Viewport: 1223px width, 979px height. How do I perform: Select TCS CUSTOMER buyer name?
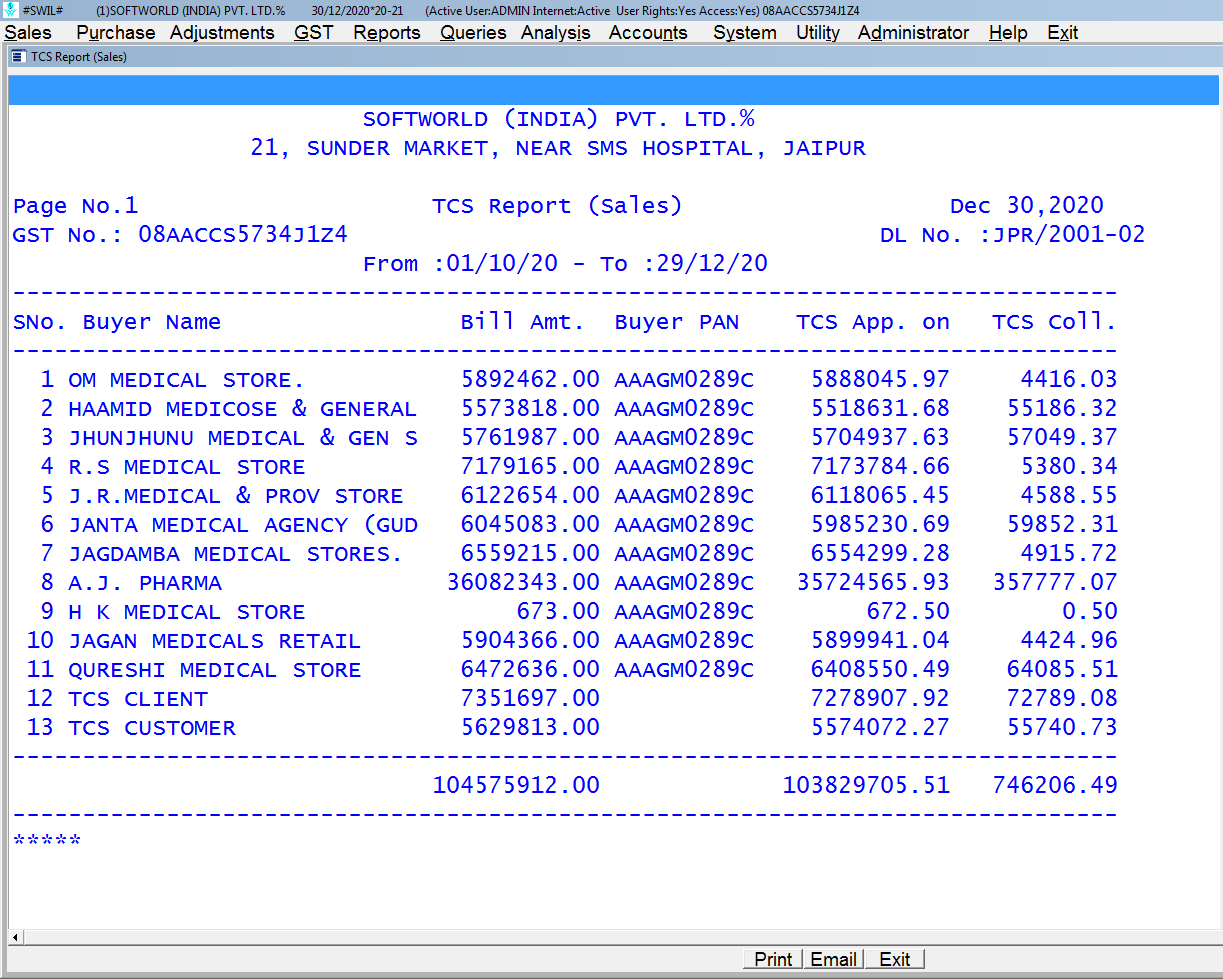click(x=152, y=728)
